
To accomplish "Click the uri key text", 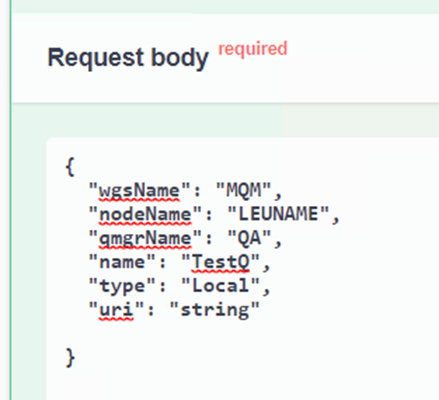I will coord(116,310).
